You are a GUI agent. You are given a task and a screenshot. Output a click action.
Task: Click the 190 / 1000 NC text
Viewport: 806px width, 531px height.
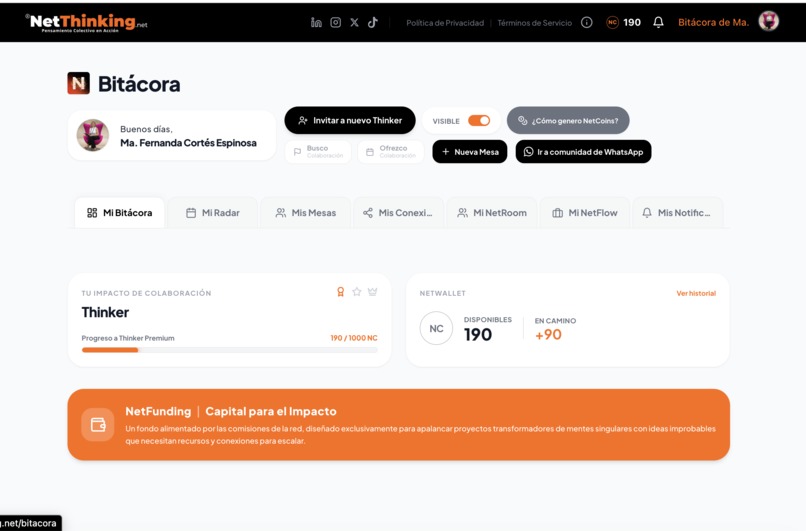354,338
